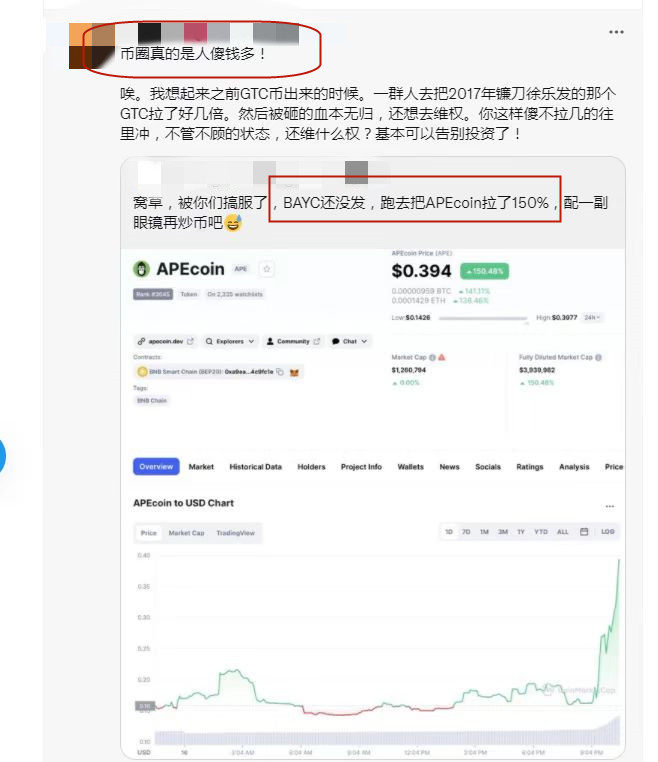658x762 pixels.
Task: Click the Fully Diluted Market Cap info icon
Action: (599, 357)
